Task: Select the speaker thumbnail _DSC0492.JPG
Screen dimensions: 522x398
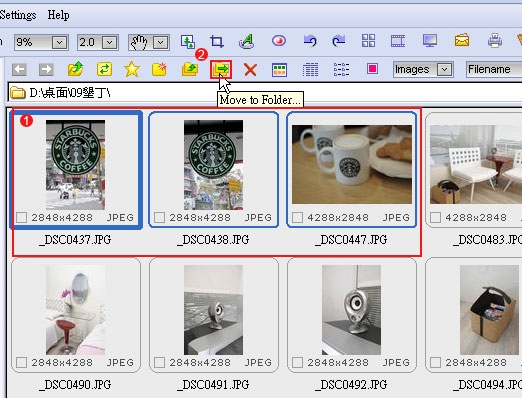Action: pyautogui.click(x=351, y=310)
